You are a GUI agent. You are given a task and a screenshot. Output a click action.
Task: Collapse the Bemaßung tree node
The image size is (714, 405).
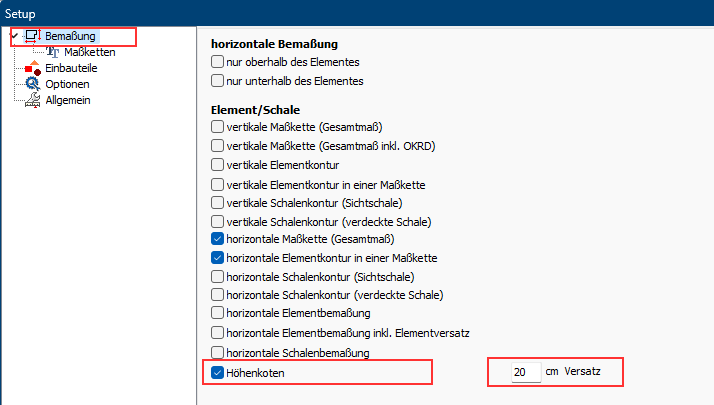coord(15,36)
